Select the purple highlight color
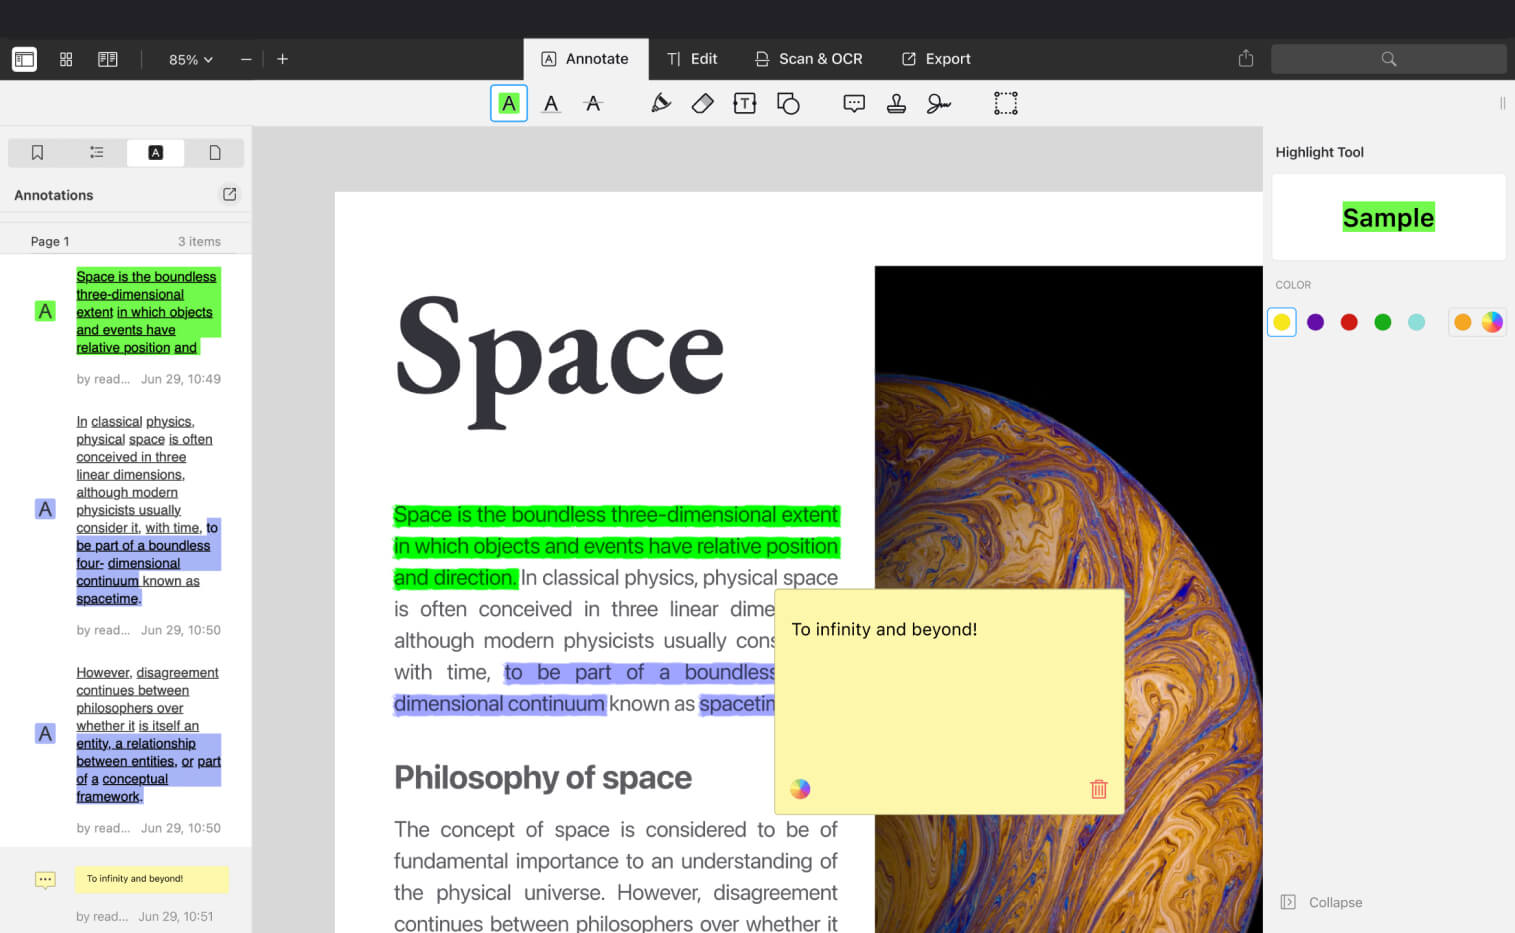Screen dimensions: 1515x933 [1315, 322]
